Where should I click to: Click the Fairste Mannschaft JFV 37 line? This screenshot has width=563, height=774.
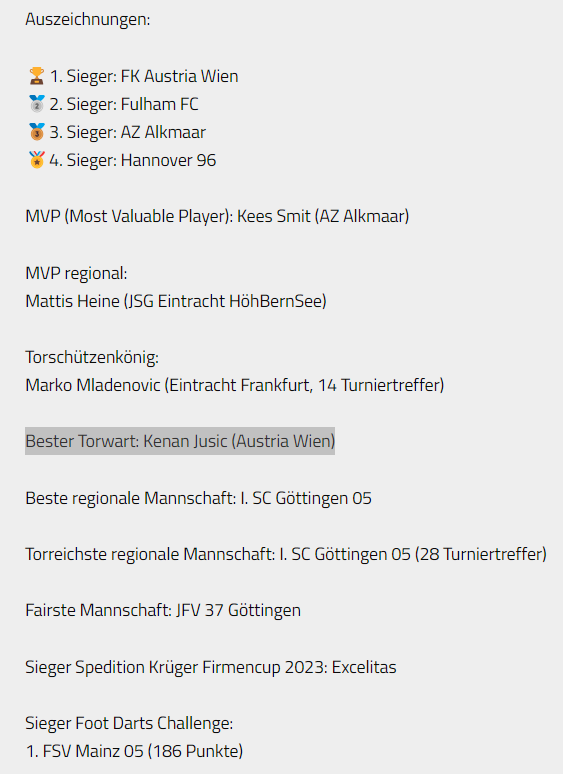point(163,610)
